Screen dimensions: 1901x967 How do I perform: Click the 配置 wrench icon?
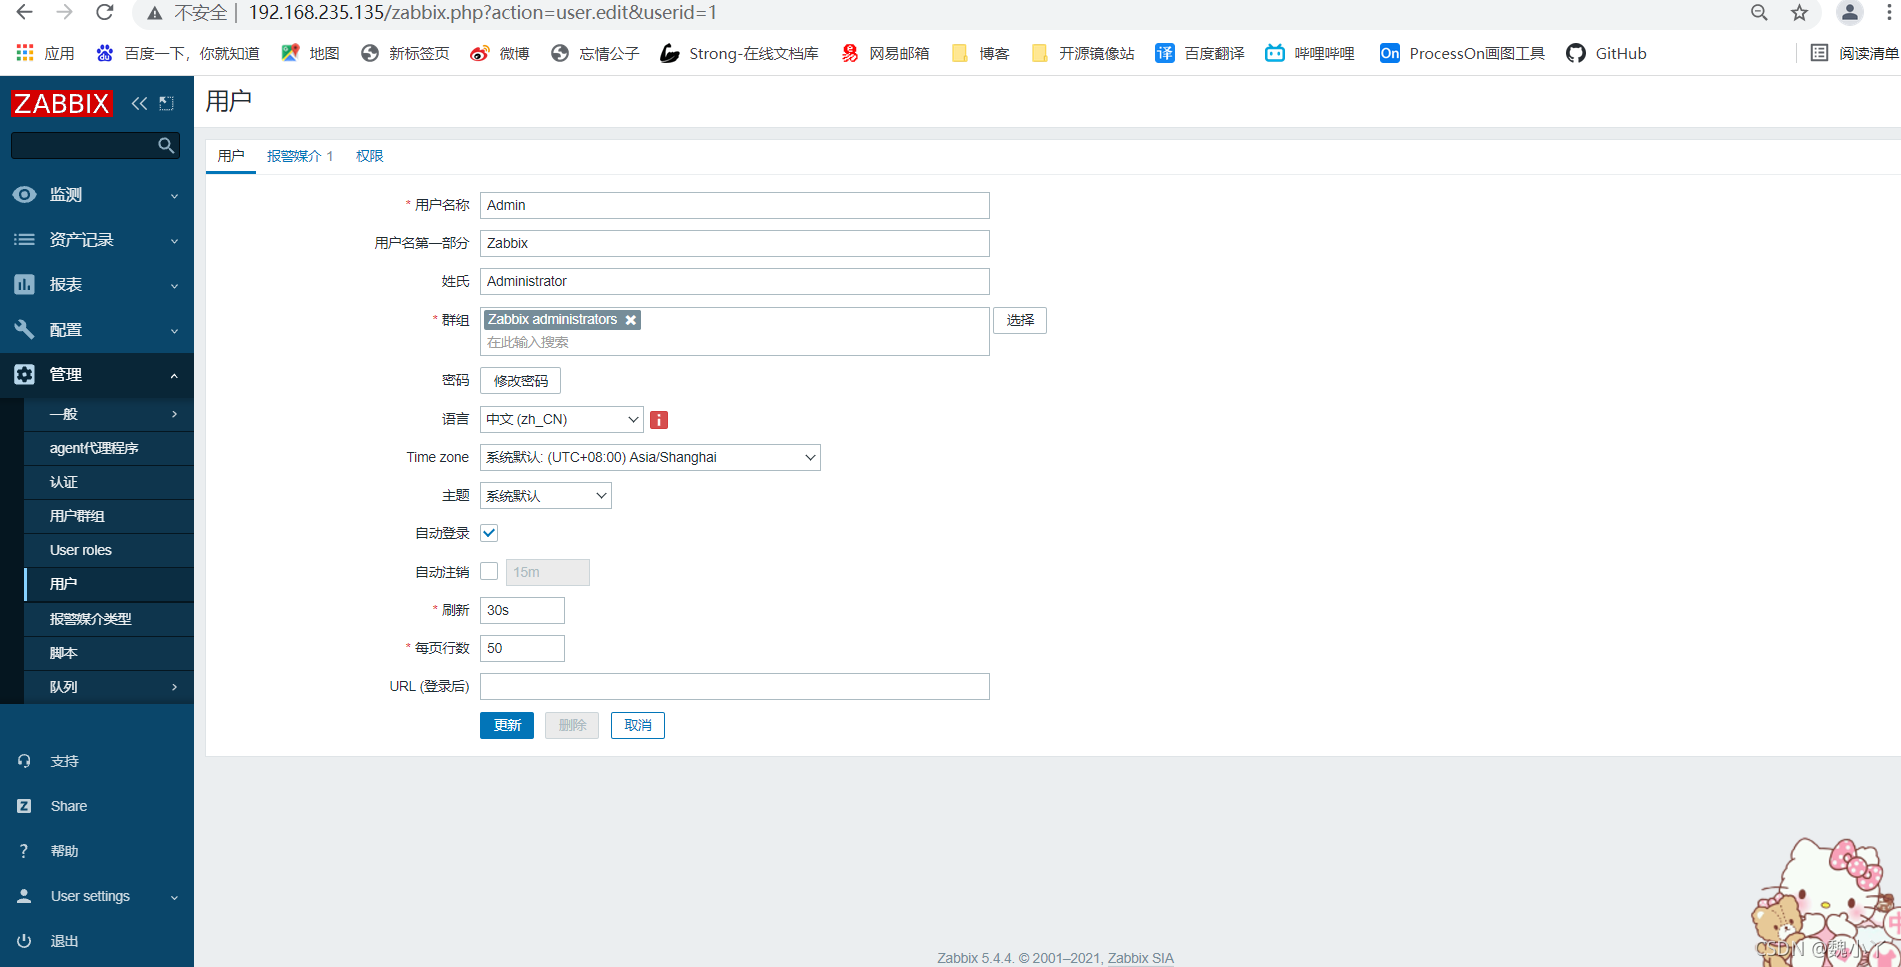click(x=24, y=329)
